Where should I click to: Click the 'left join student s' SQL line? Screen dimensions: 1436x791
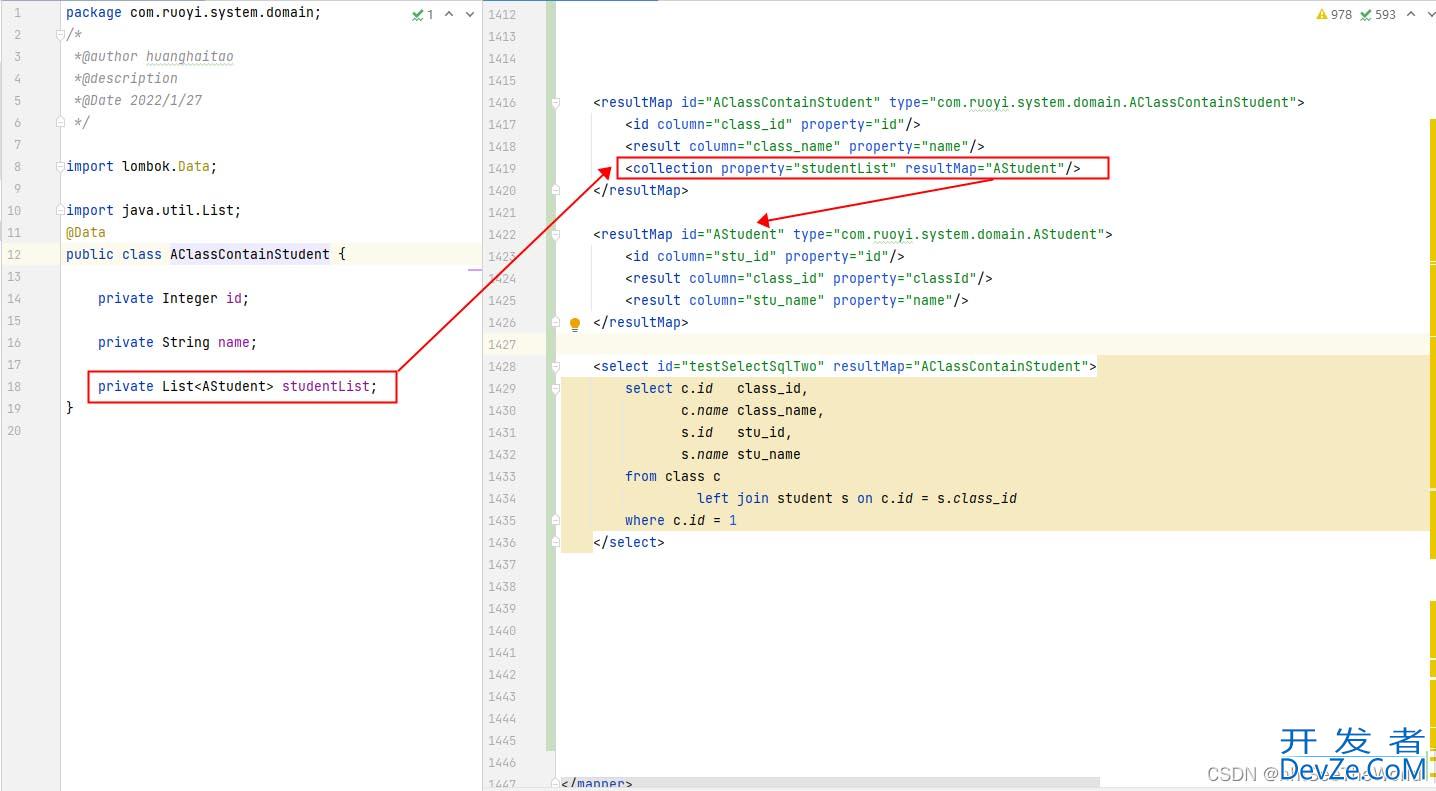(x=857, y=498)
